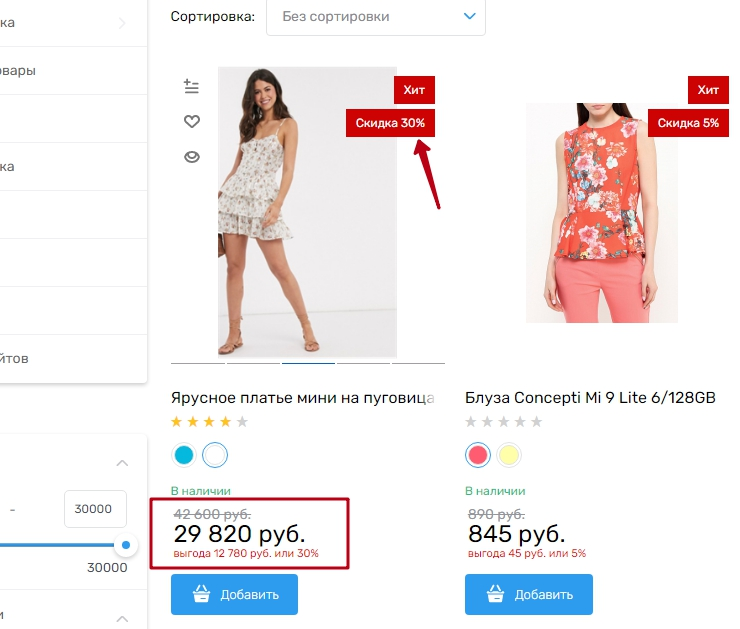Expand the sidebar menu item with arrow
This screenshot has height=629, width=740.
tap(122, 22)
